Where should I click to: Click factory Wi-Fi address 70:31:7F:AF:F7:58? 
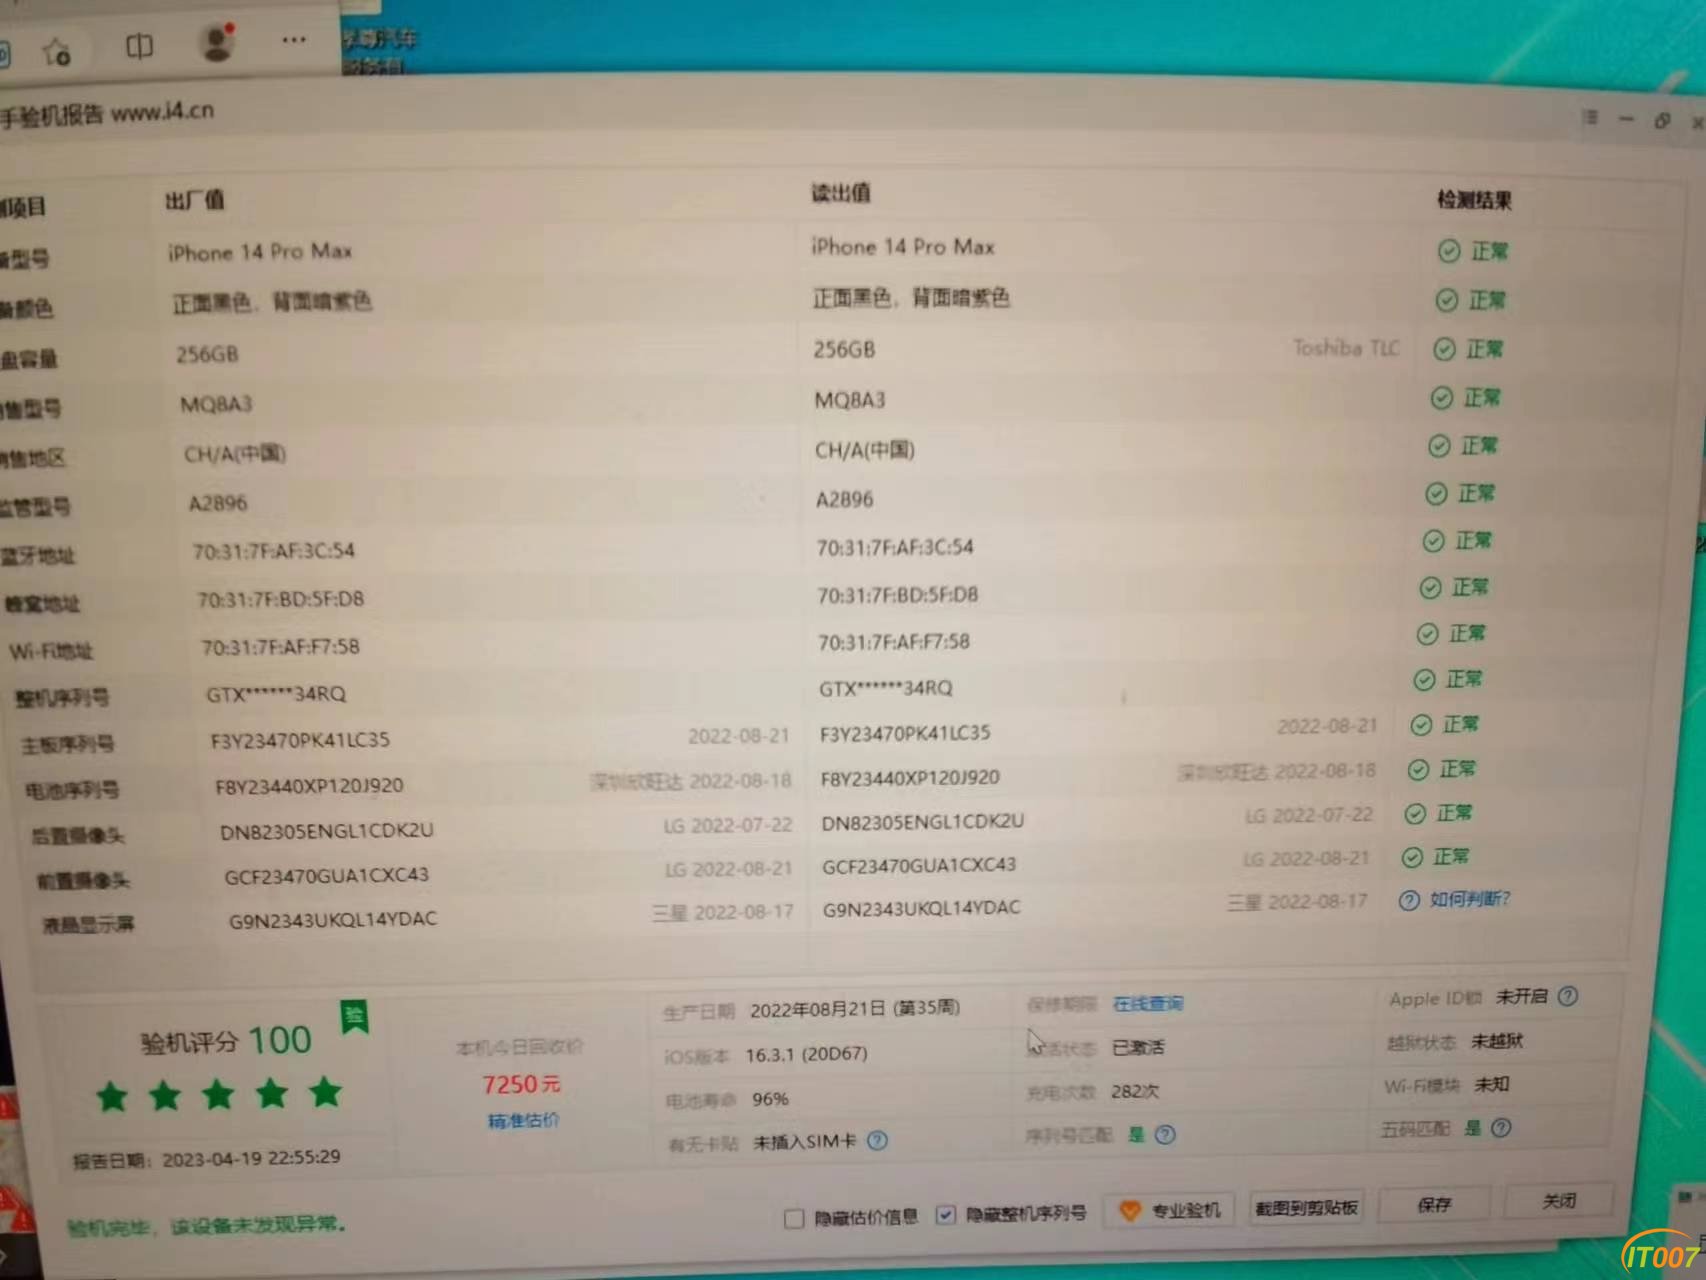pos(280,647)
